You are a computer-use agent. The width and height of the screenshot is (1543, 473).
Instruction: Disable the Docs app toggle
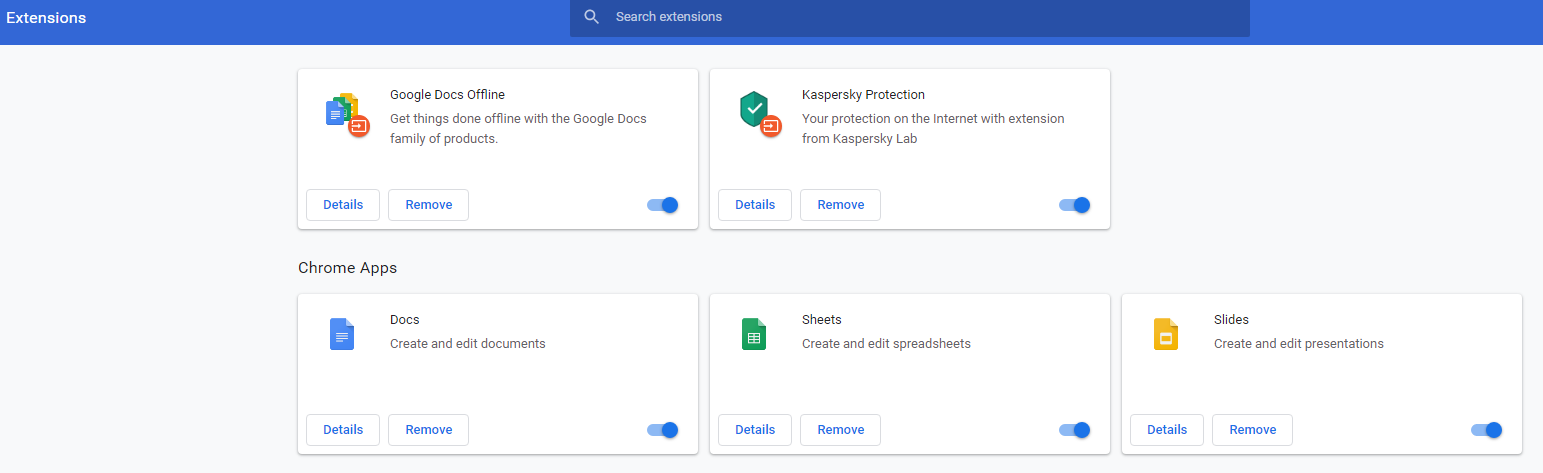pos(663,430)
